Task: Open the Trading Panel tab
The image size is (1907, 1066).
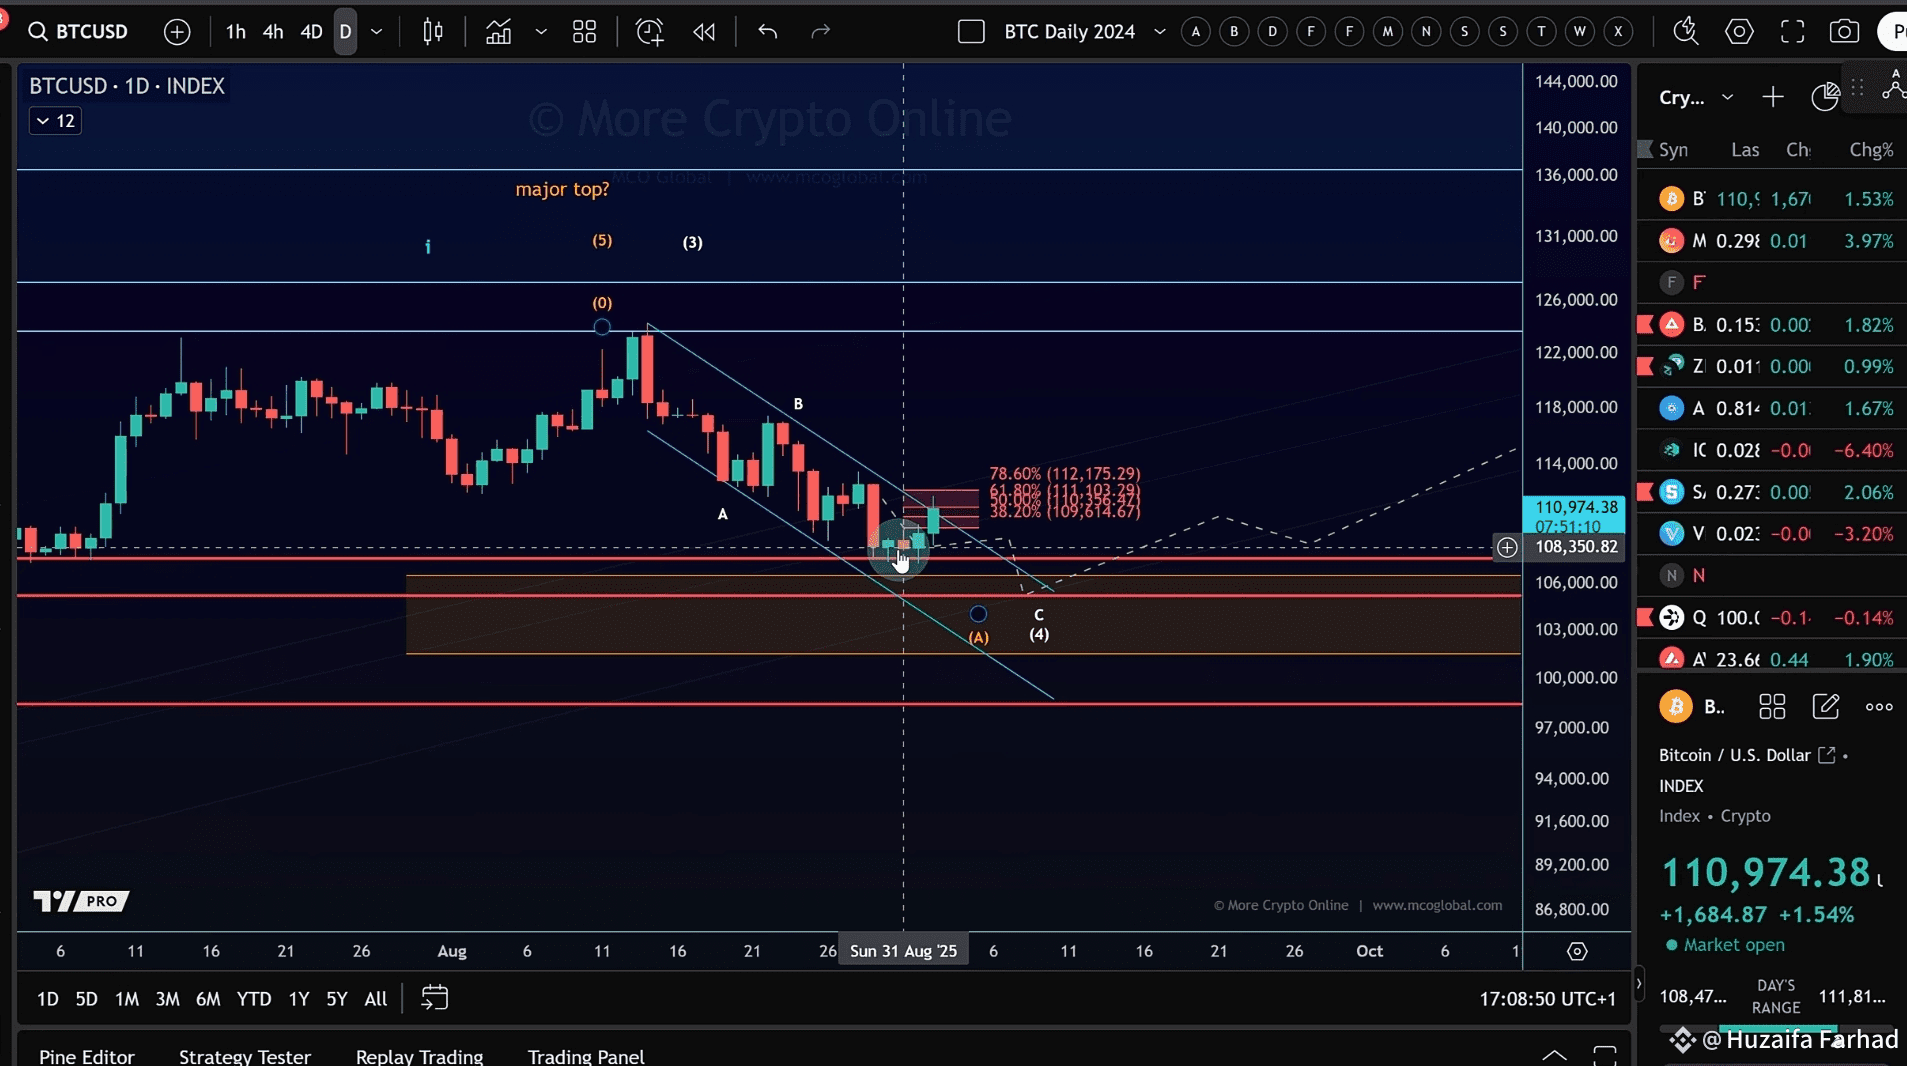Action: pyautogui.click(x=585, y=1057)
